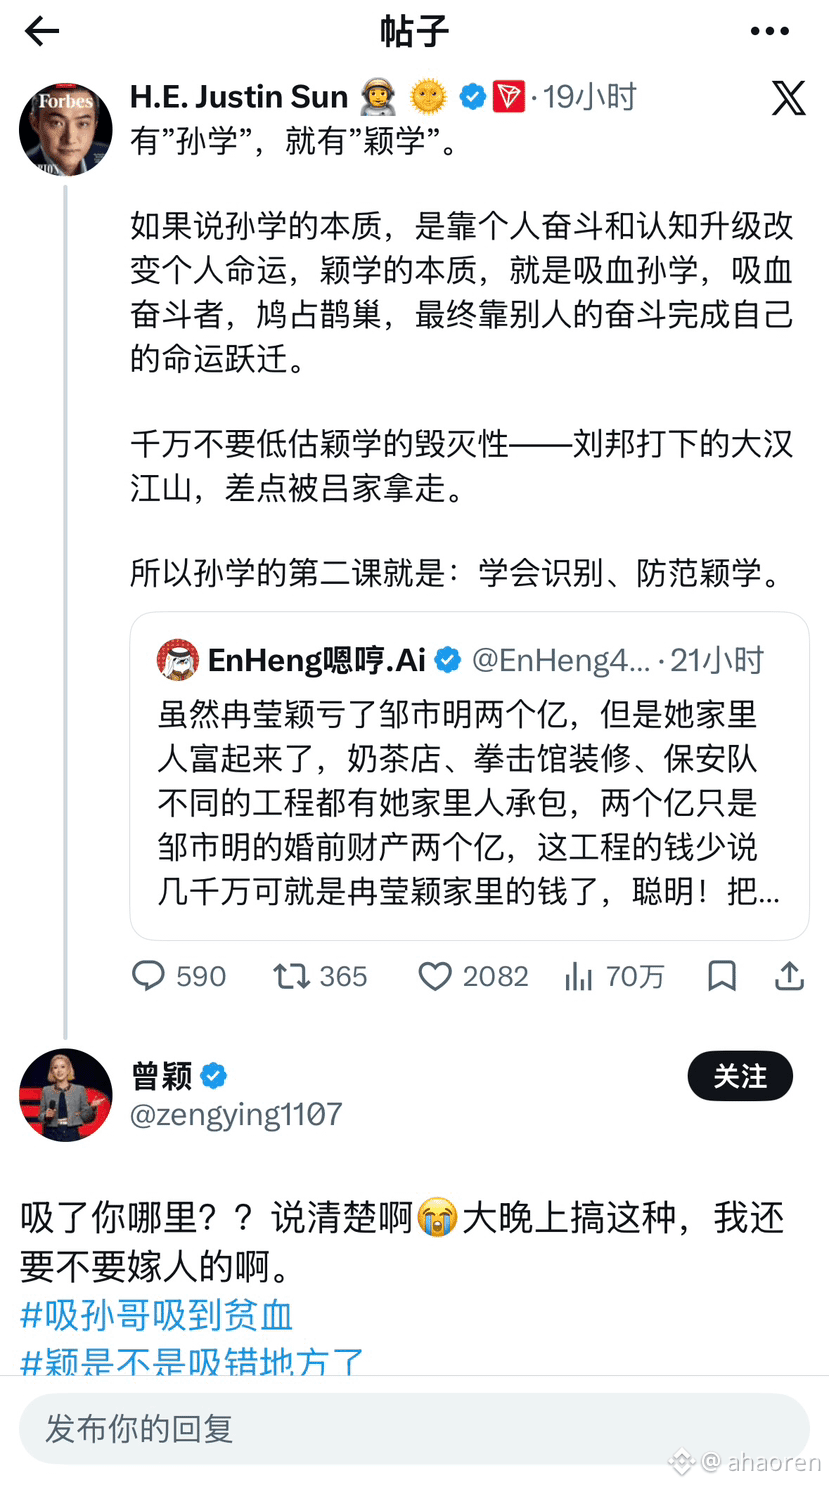This screenshot has width=829, height=1487.
Task: Tap the 发布你的回复 reply field
Action: coord(414,1429)
